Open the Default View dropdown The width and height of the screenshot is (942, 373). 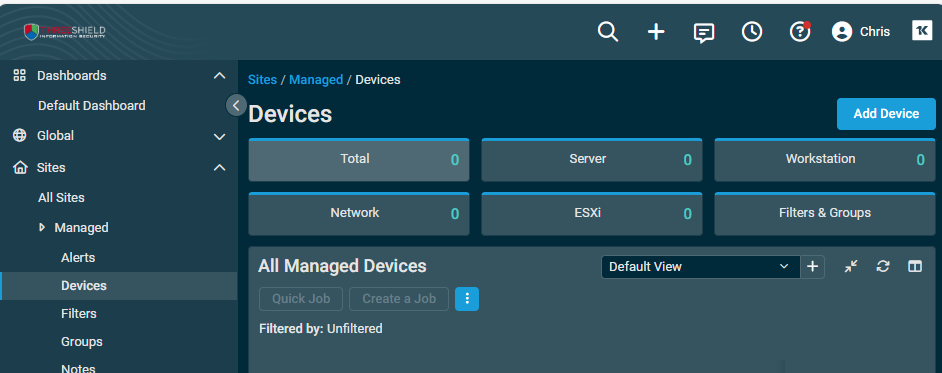700,267
